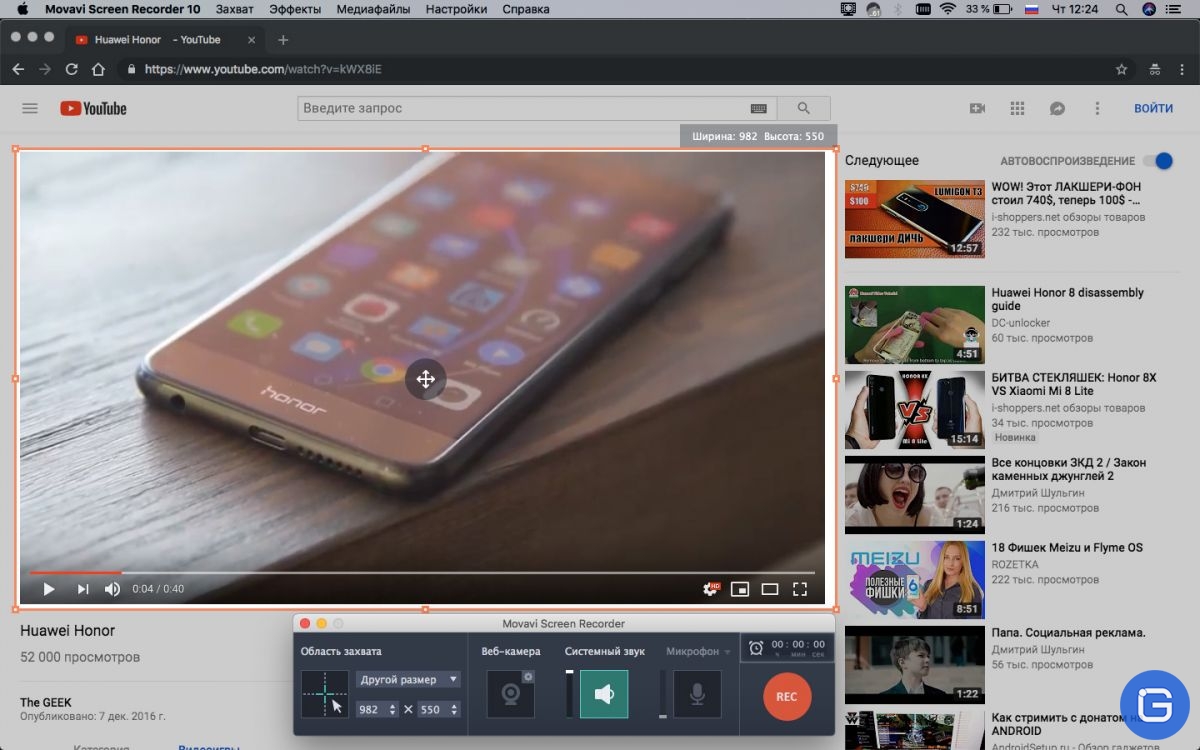
Task: Bookmark this page with the star icon
Action: 1122,70
